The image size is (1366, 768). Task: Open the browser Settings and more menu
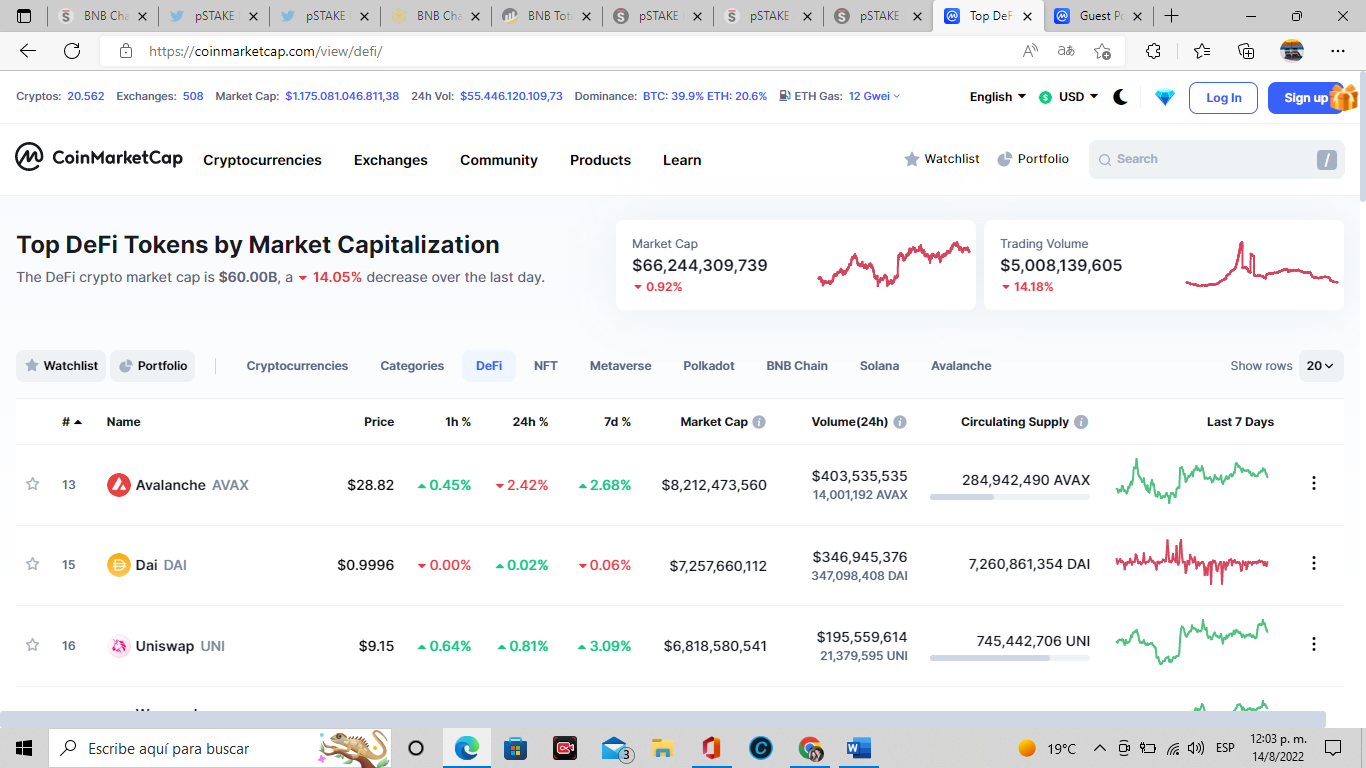pos(1338,51)
